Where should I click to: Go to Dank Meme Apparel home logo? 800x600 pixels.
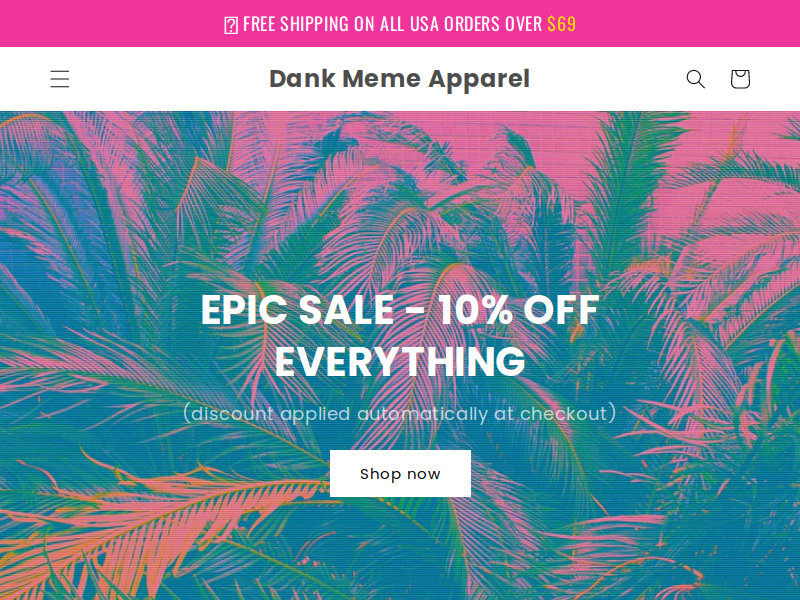[399, 79]
